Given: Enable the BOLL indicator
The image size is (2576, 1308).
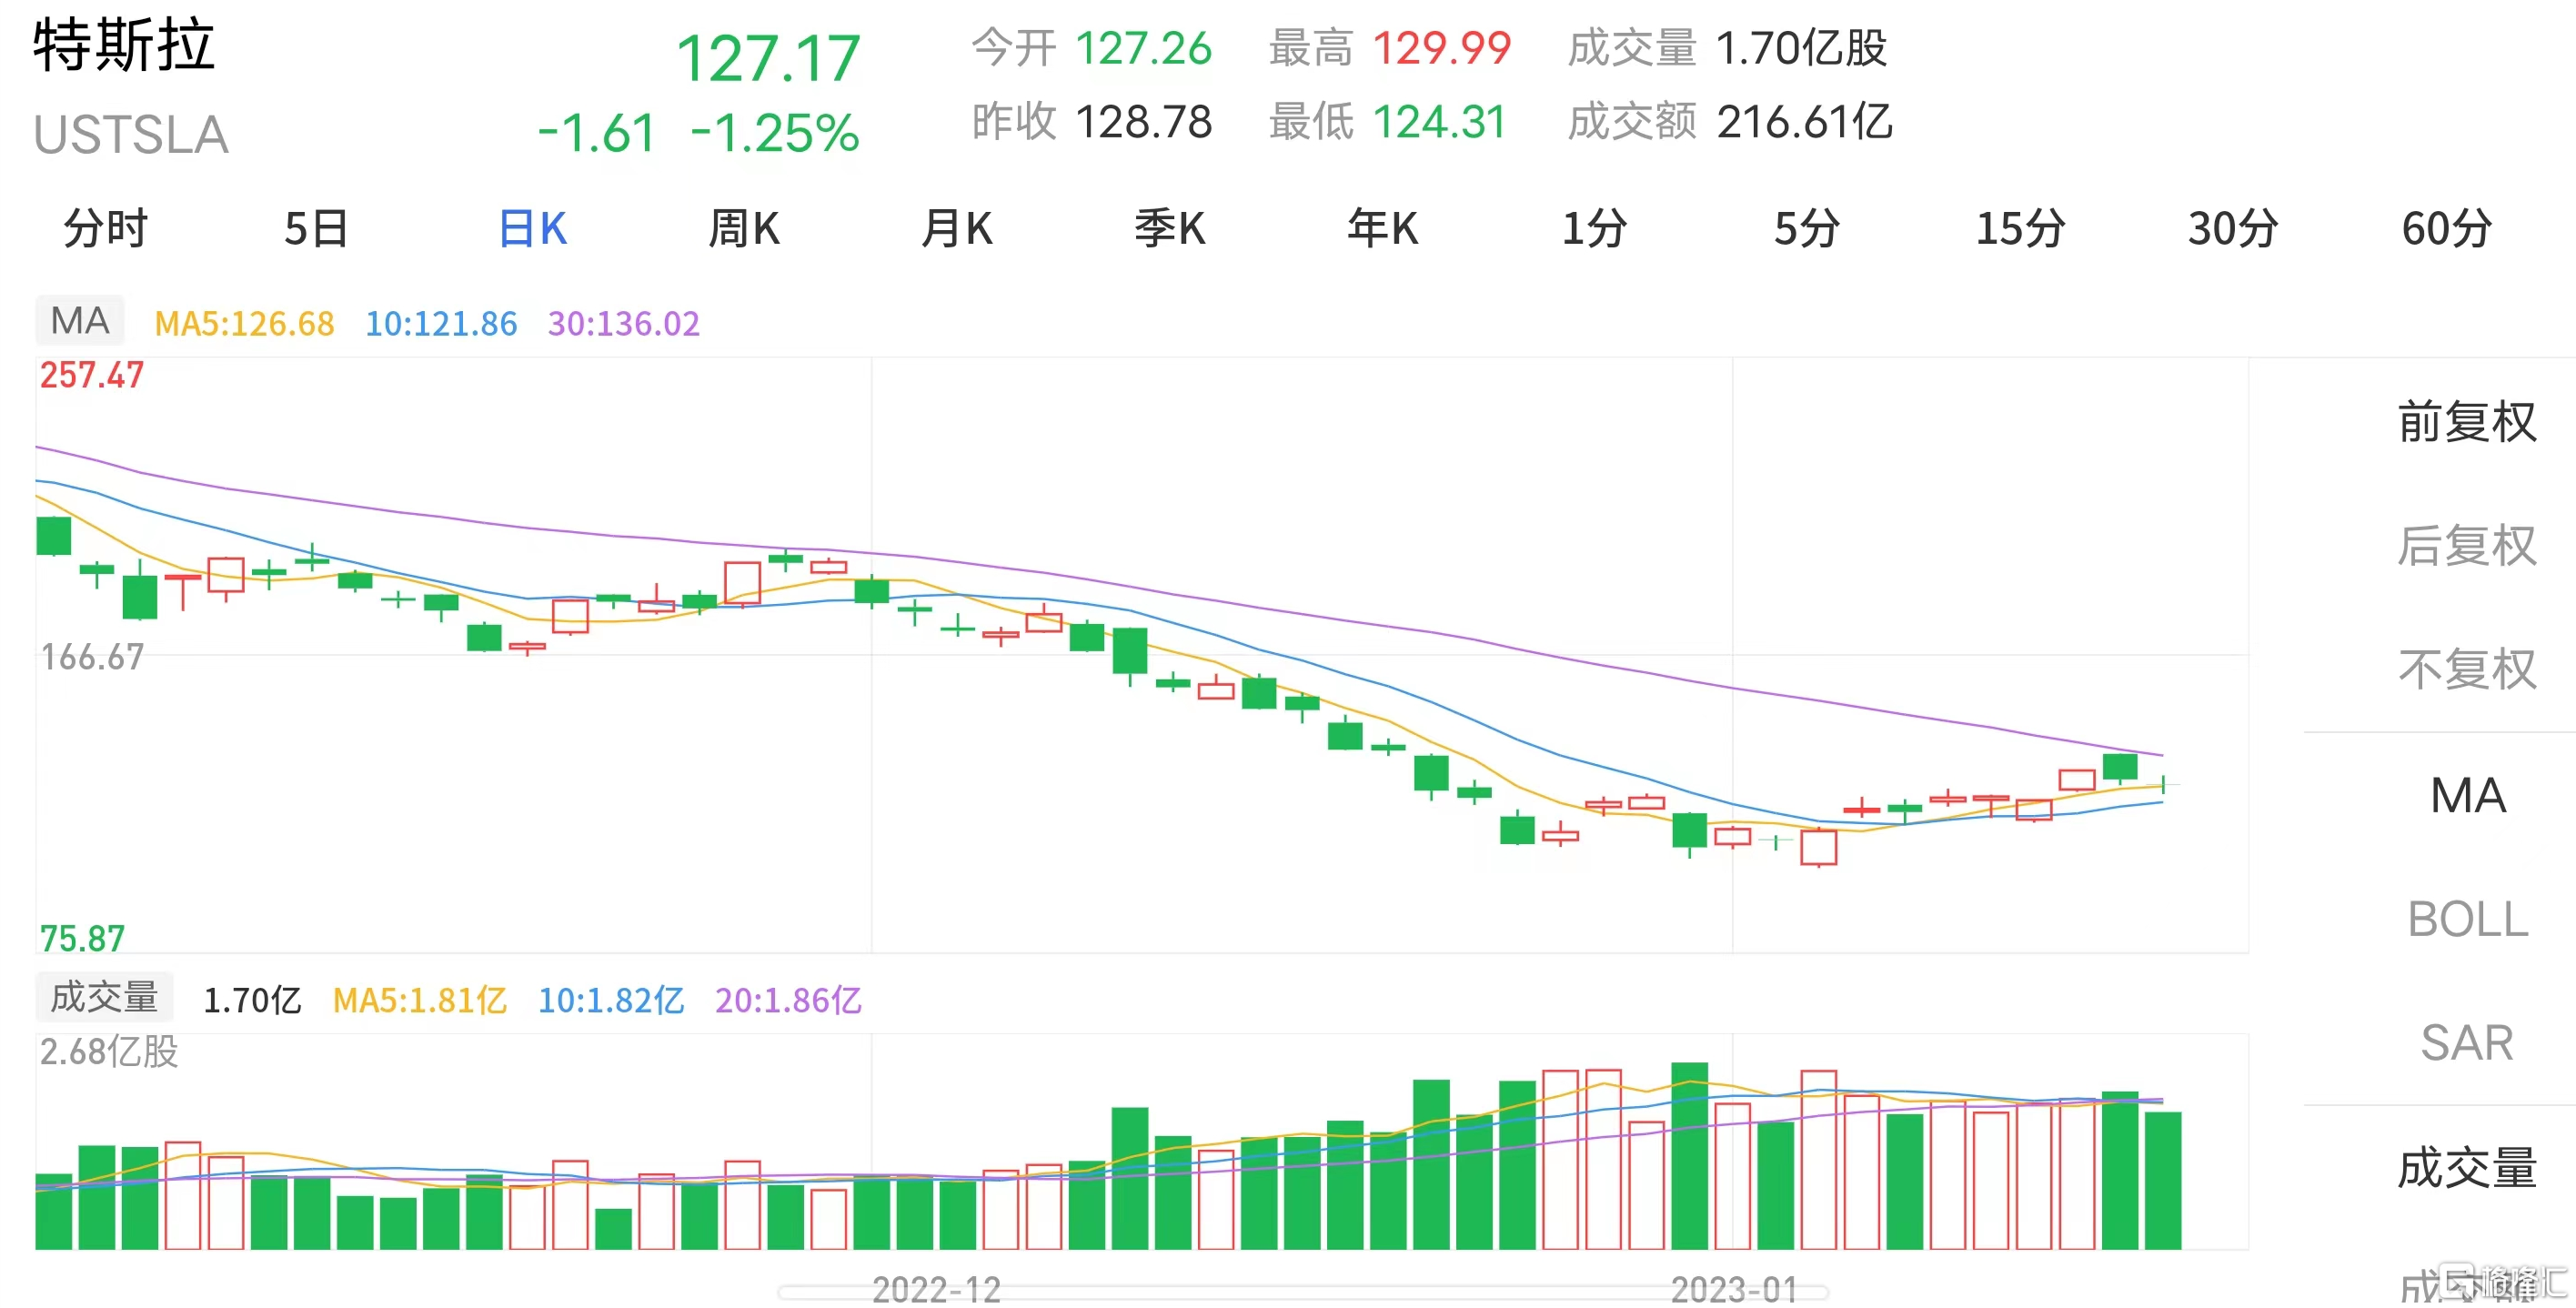Looking at the screenshot, I should pyautogui.click(x=2467, y=919).
